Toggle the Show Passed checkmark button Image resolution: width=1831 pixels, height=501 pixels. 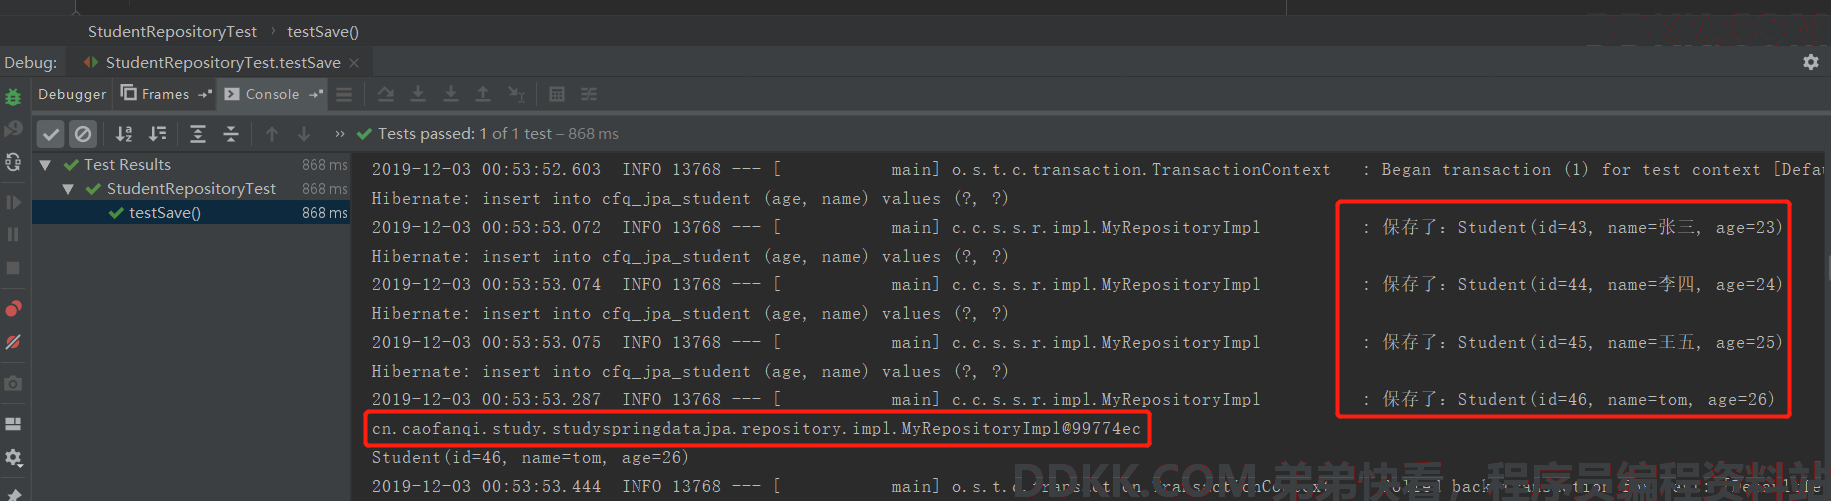[51, 133]
